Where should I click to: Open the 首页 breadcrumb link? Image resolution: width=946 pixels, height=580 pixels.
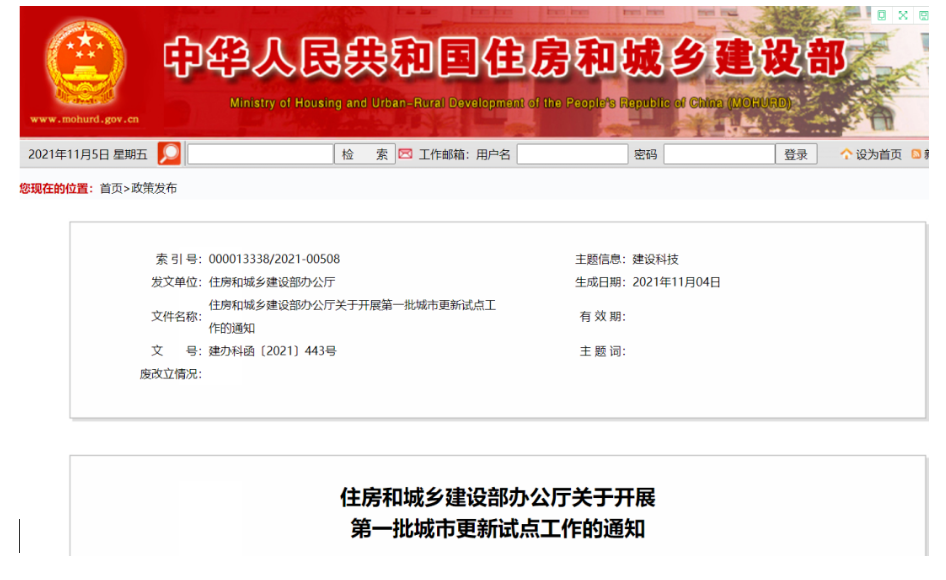click(110, 188)
